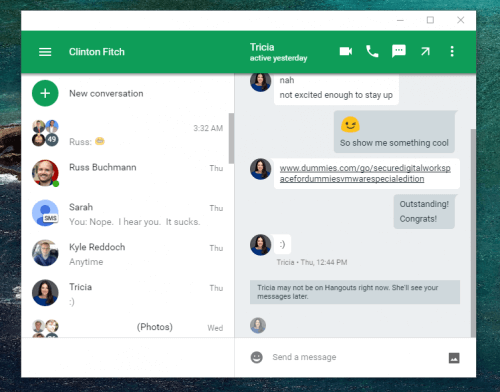
Task: Click the ':)' message bubble from Tricia
Action: coord(282,244)
